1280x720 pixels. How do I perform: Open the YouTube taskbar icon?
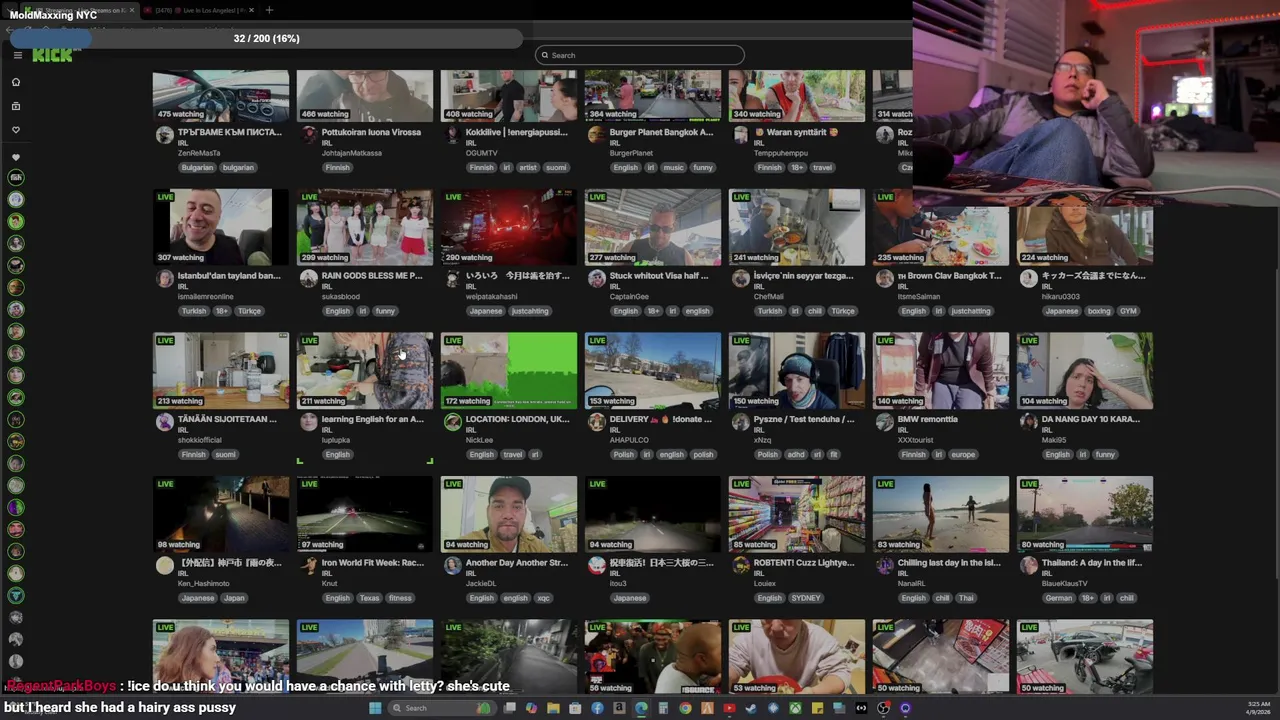(729, 708)
